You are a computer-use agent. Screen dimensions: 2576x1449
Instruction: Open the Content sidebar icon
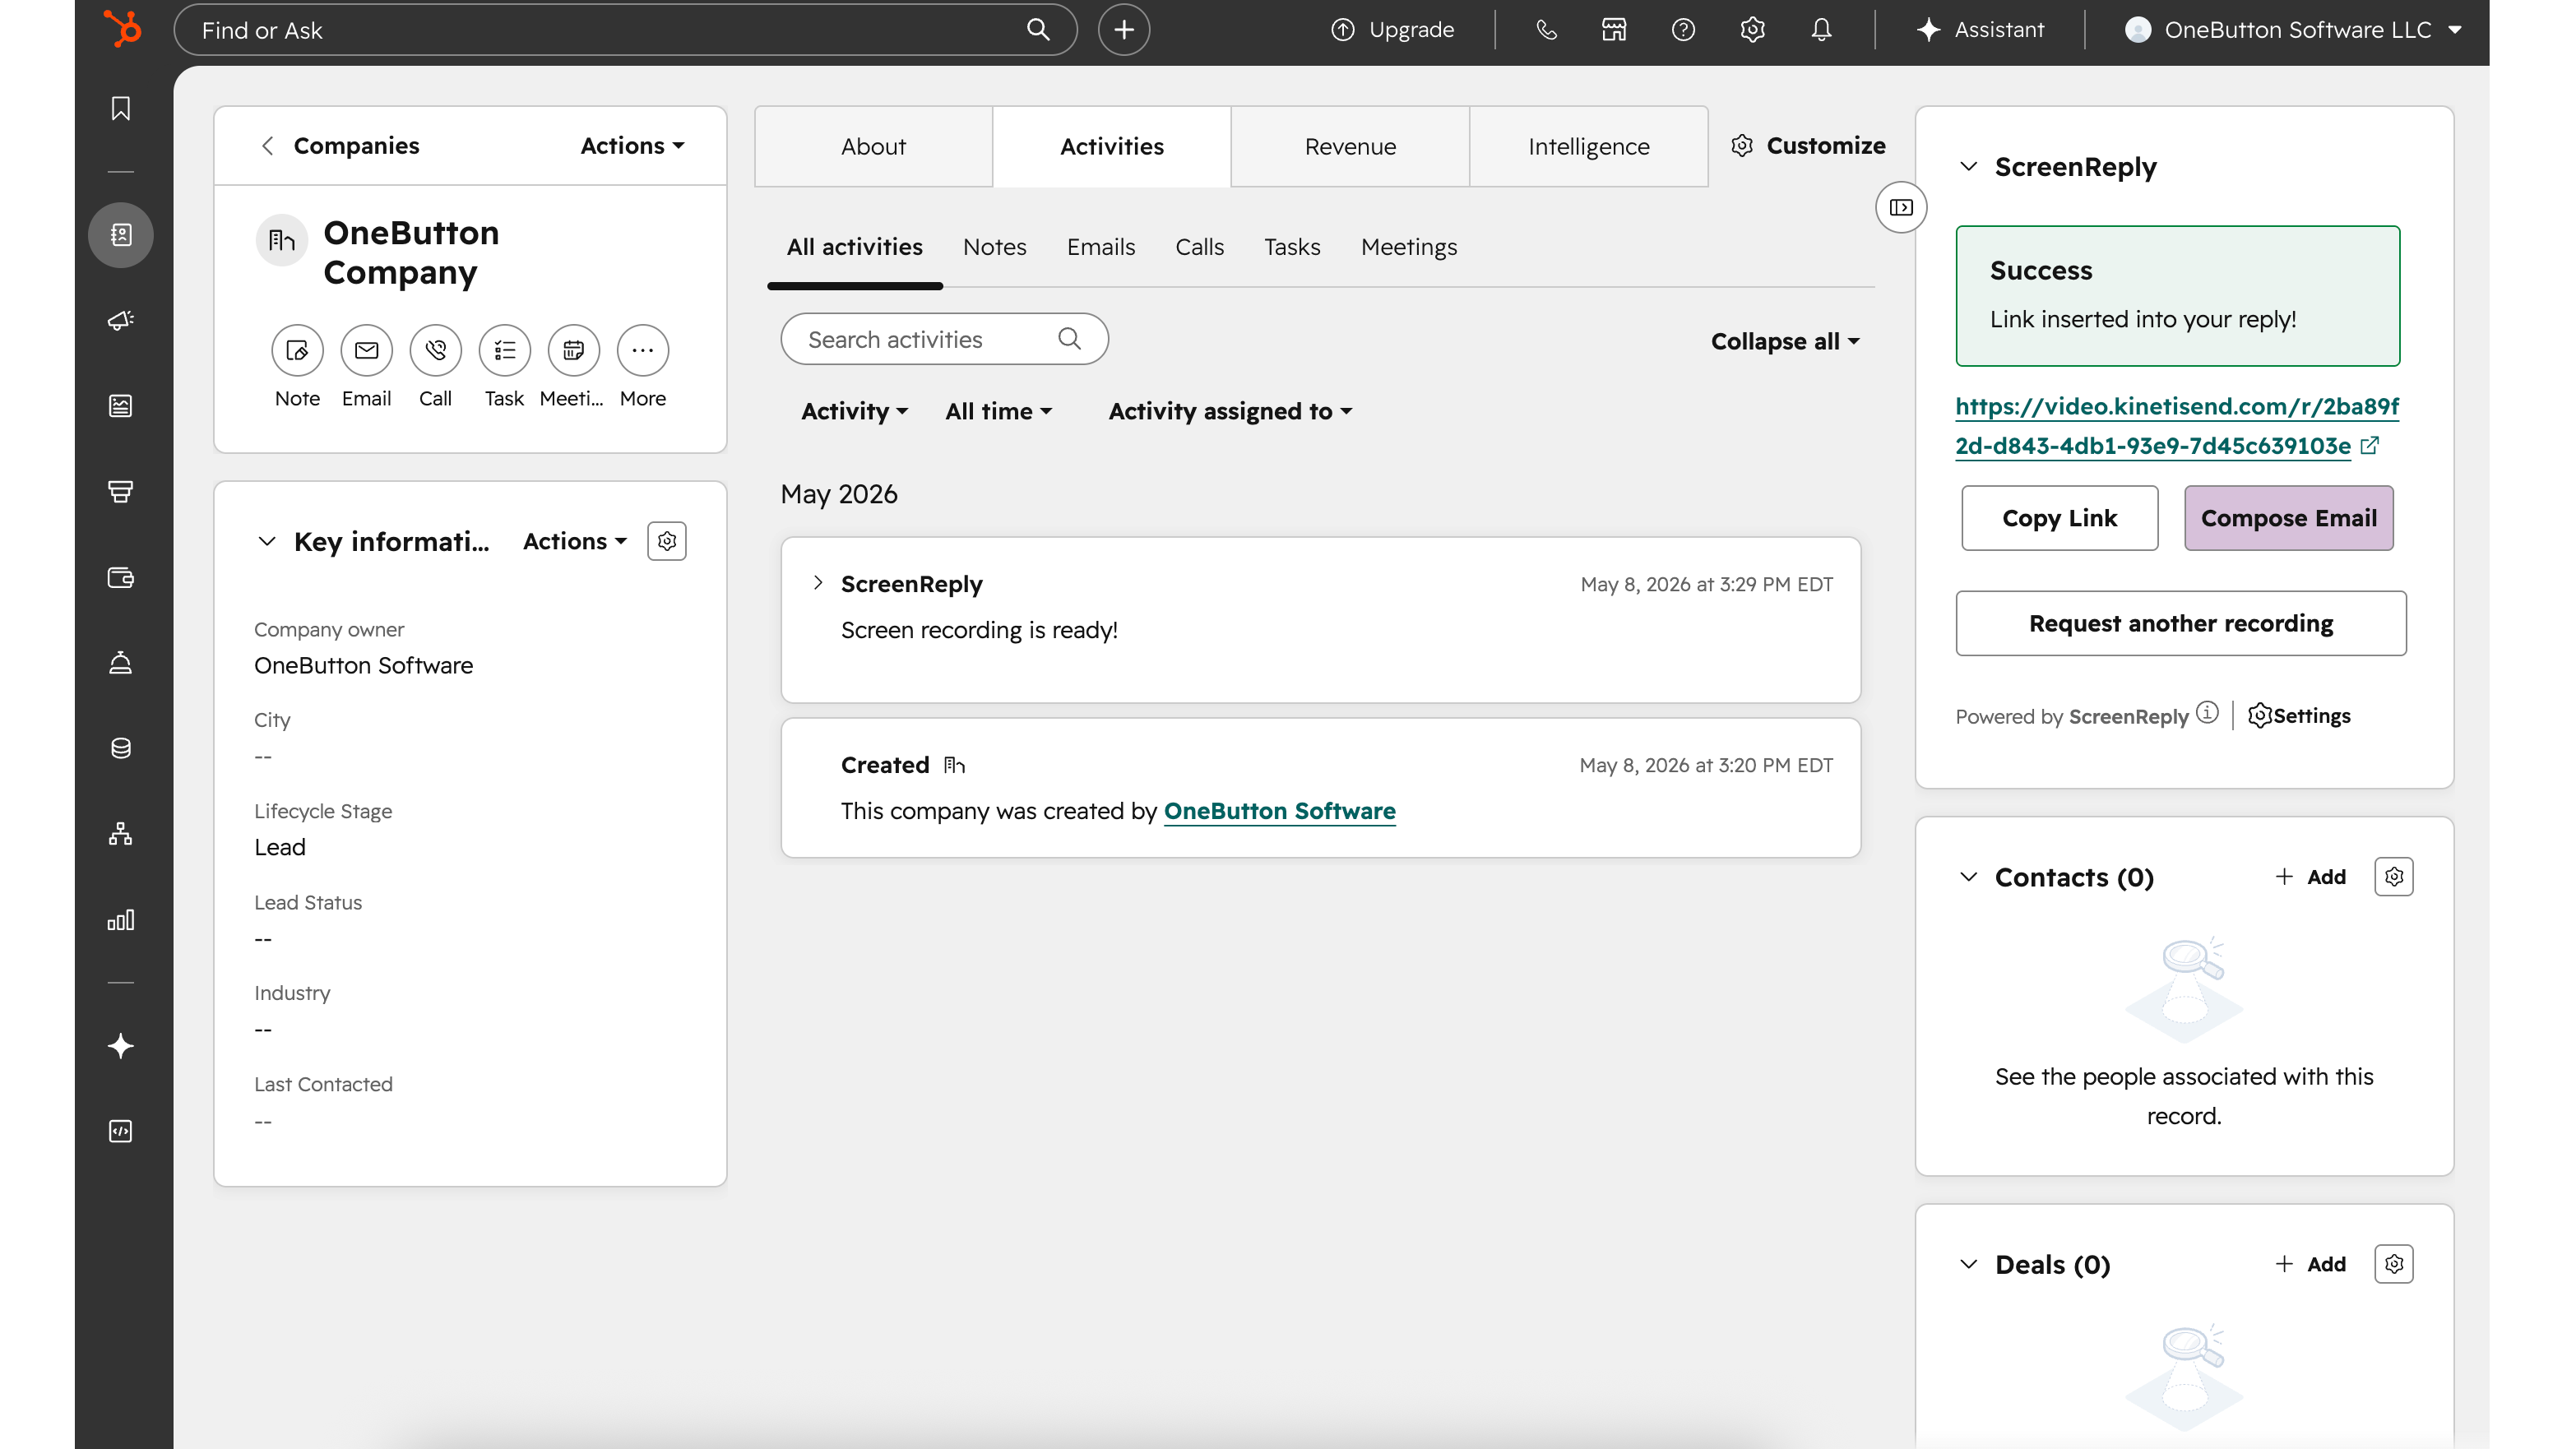(121, 406)
